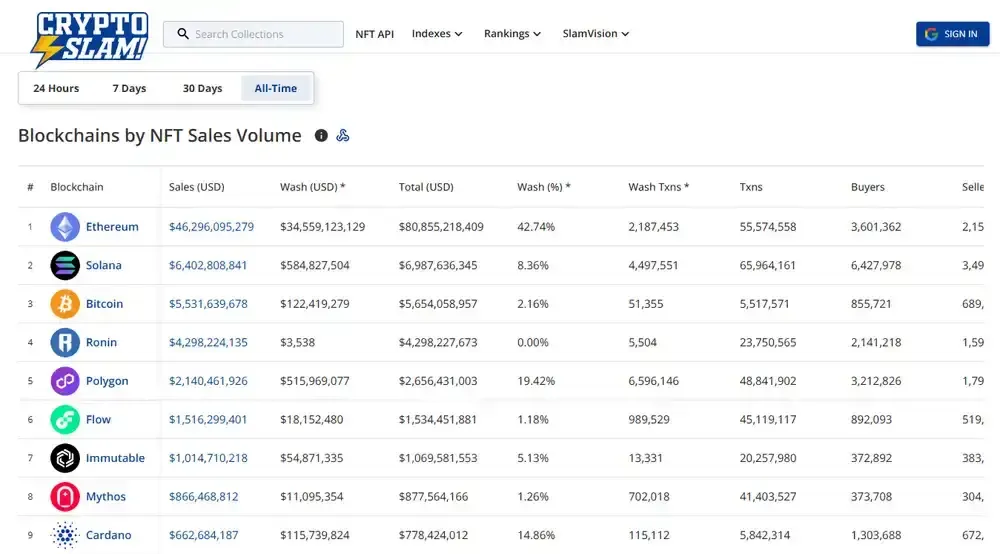This screenshot has width=1000, height=554.
Task: Click Ronin sales value $4,298,224,135
Action: coord(208,342)
